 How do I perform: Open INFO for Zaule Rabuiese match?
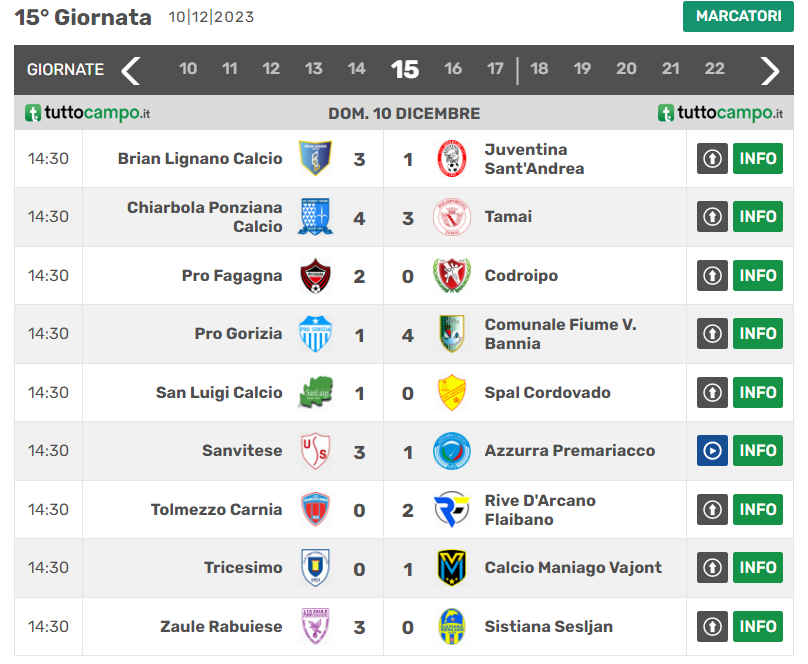(x=758, y=626)
